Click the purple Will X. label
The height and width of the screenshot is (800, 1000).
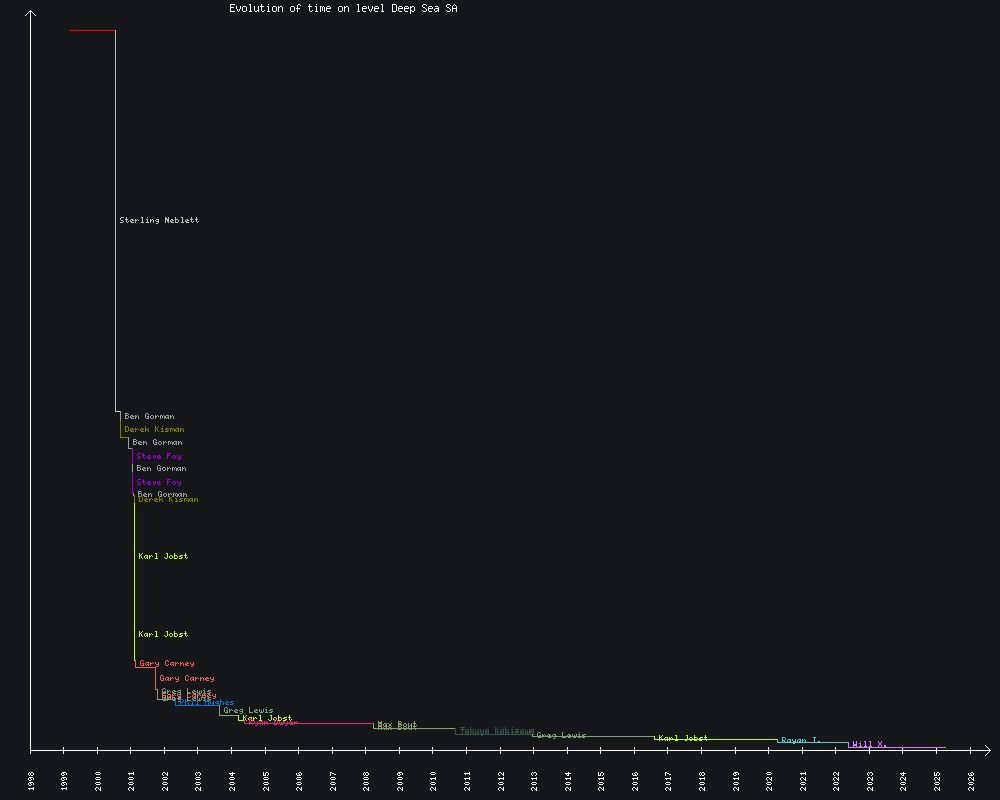869,744
